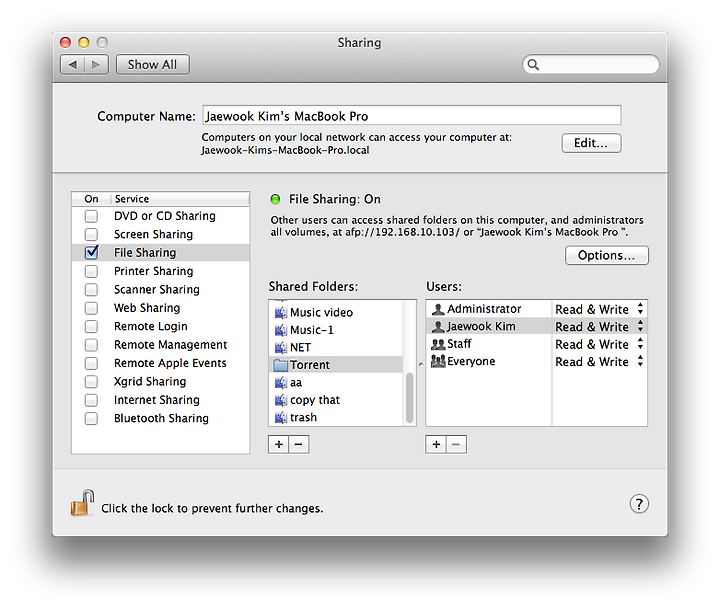720x609 pixels.
Task: Select the Printer Sharing service row
Action: [x=161, y=271]
